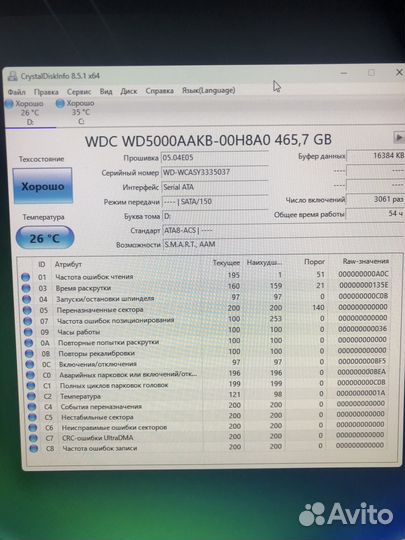Open the Язык(Language) menu
Viewport: 405px width, 540px height.
(x=209, y=91)
